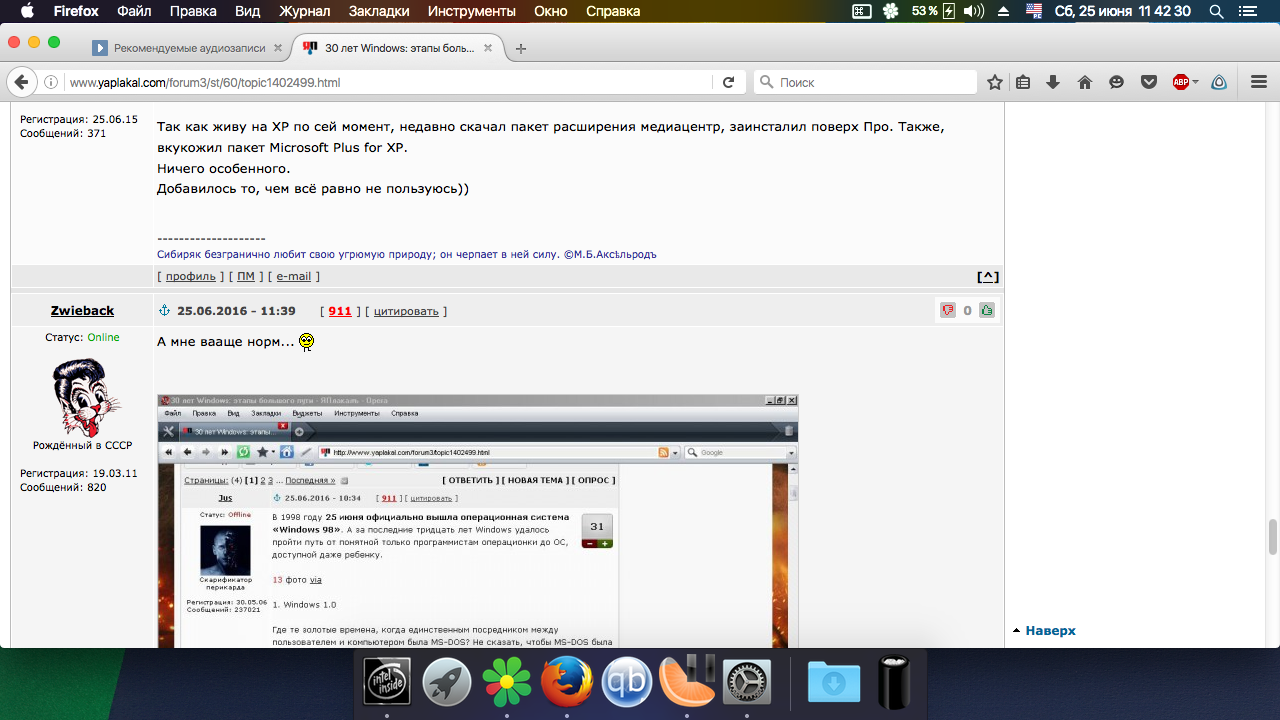Open the Правка menu
Viewport: 1280px width, 720px height.
tap(194, 11)
